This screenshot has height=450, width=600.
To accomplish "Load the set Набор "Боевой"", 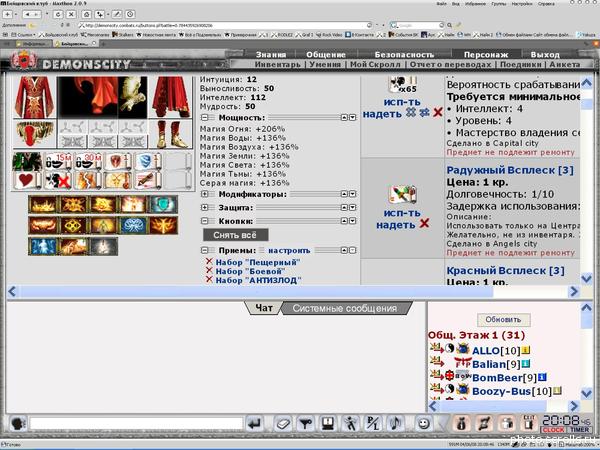I will [x=251, y=271].
